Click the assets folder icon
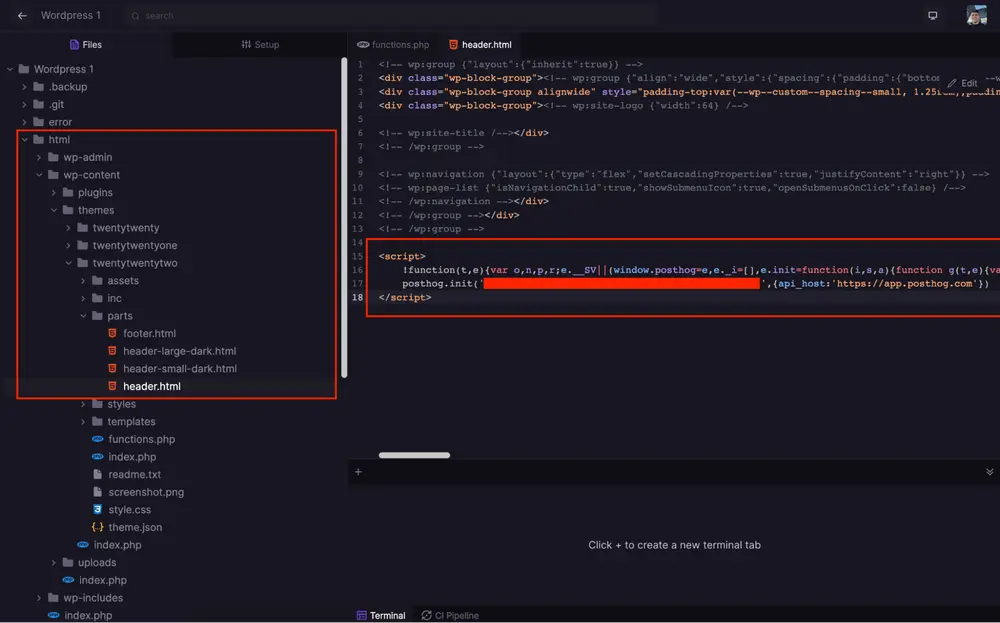The image size is (1000, 623). (x=97, y=281)
